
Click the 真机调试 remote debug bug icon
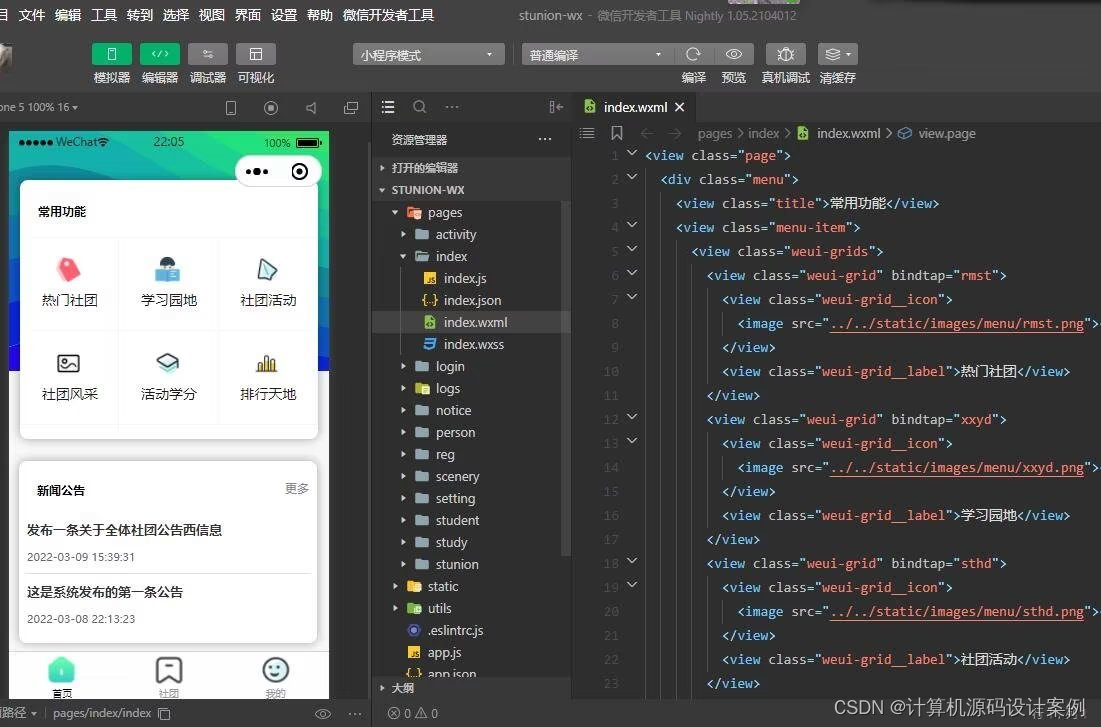click(x=786, y=54)
